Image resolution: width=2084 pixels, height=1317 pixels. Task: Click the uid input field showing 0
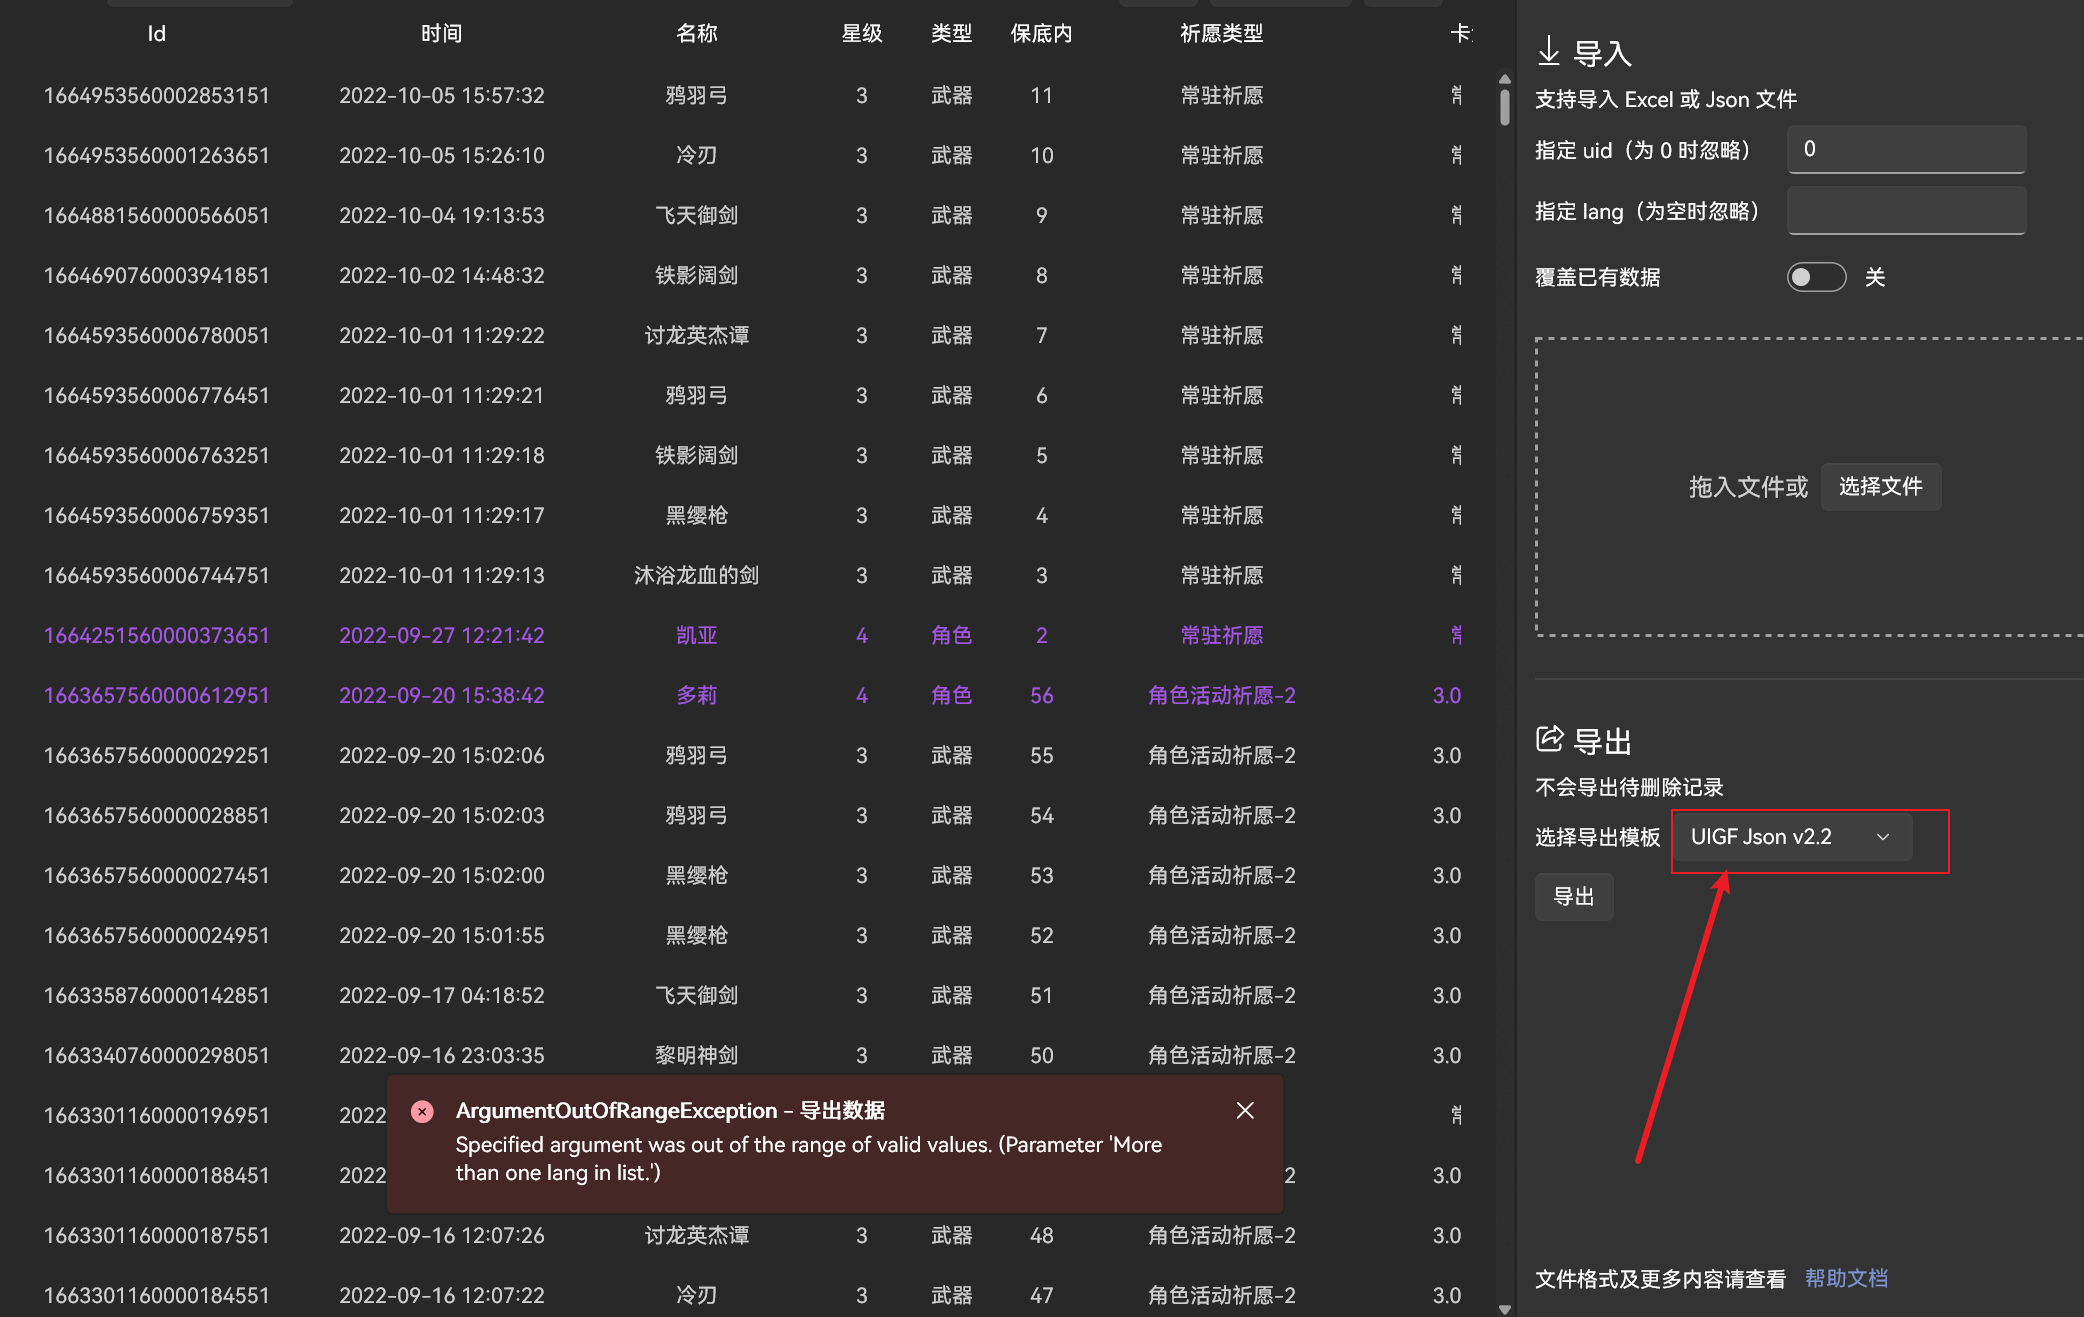pos(1906,148)
